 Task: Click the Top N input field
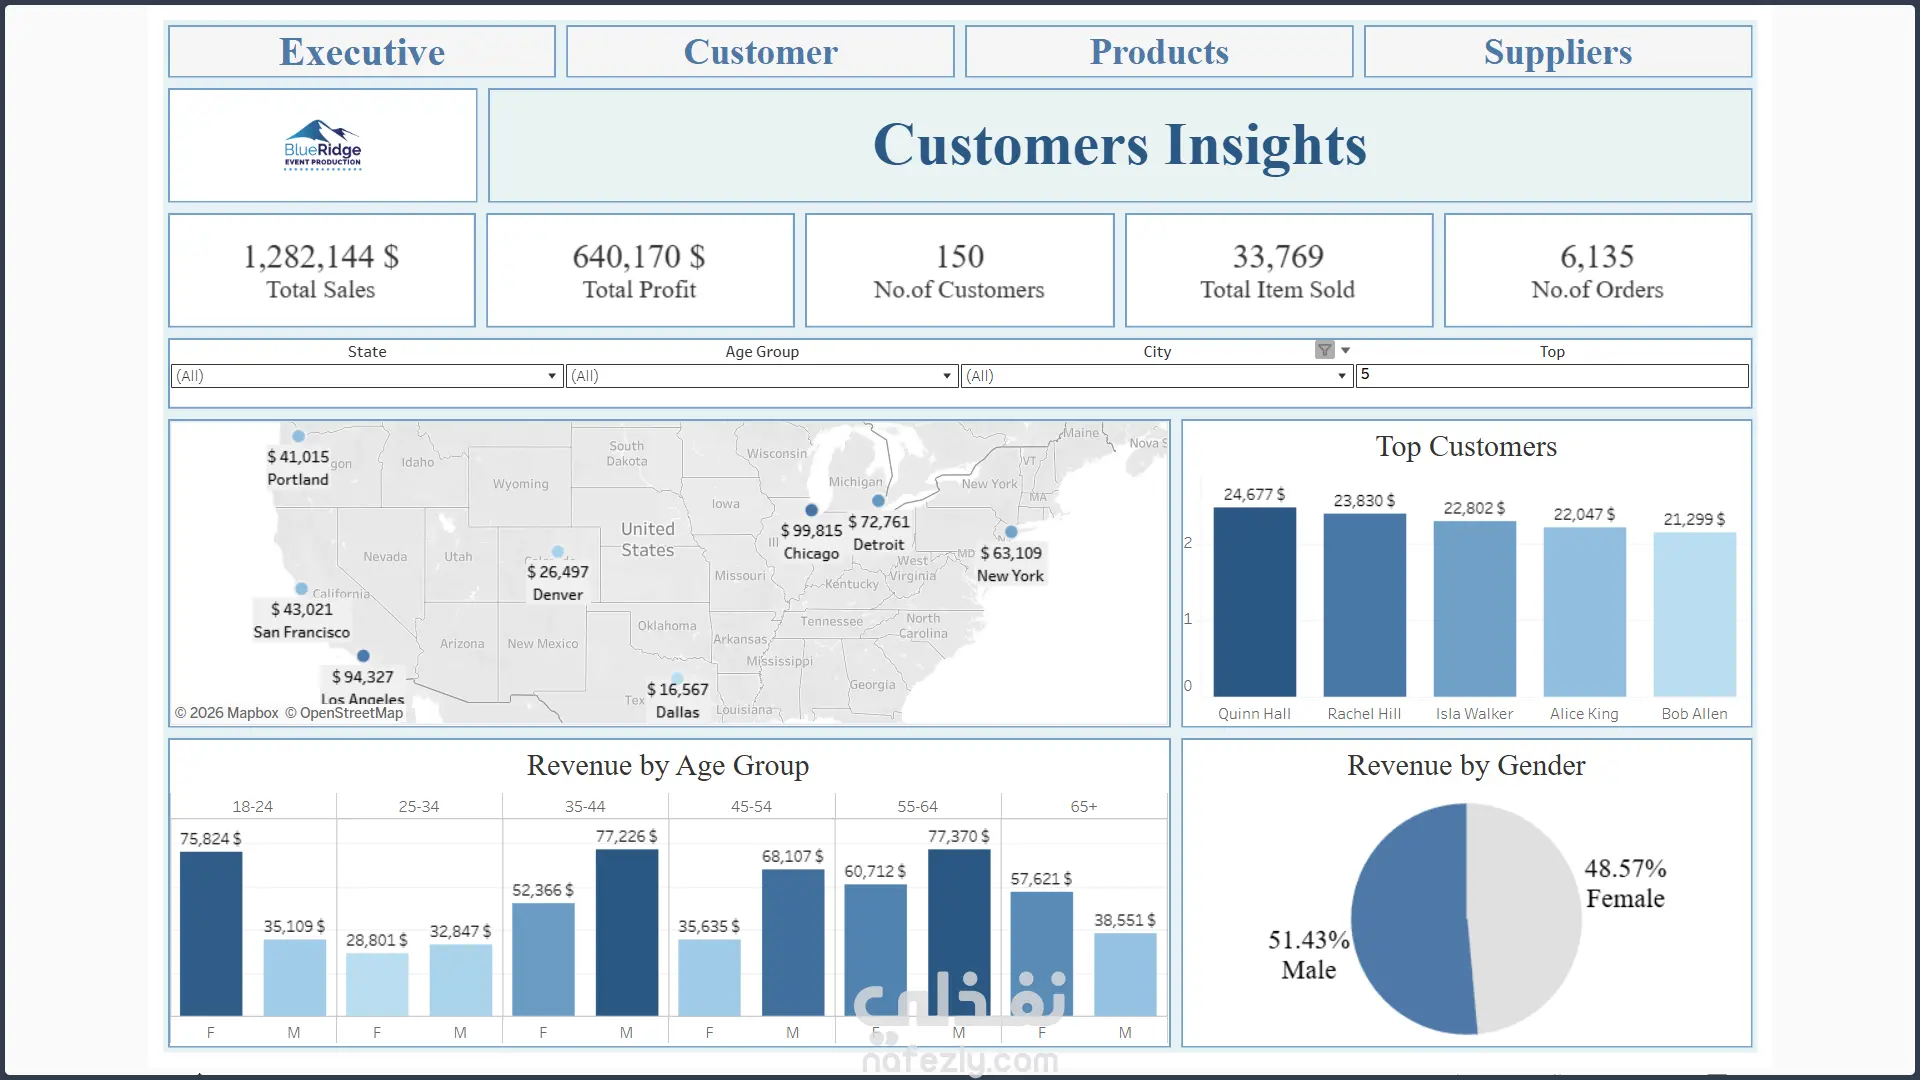(x=1551, y=376)
